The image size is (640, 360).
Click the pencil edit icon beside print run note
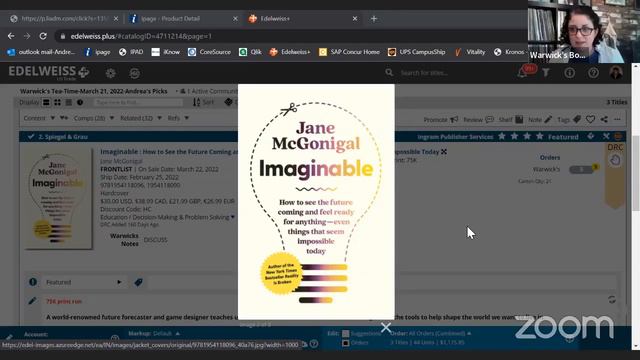point(32,301)
